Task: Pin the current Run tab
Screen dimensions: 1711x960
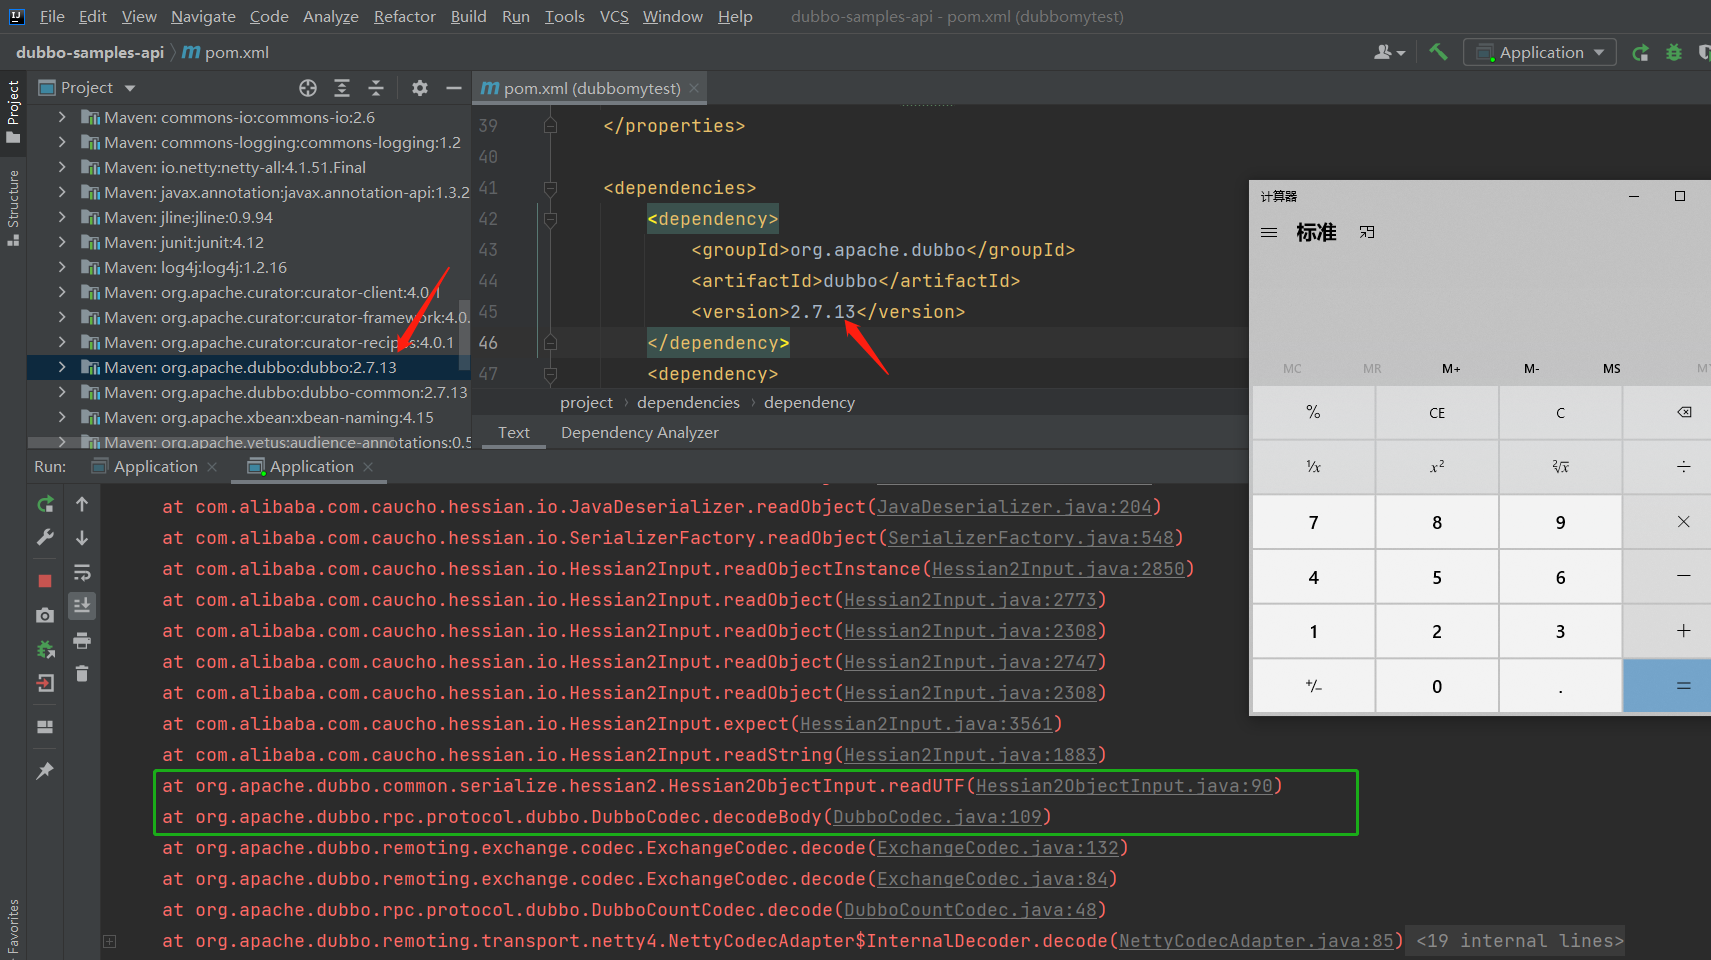Action: coord(45,771)
